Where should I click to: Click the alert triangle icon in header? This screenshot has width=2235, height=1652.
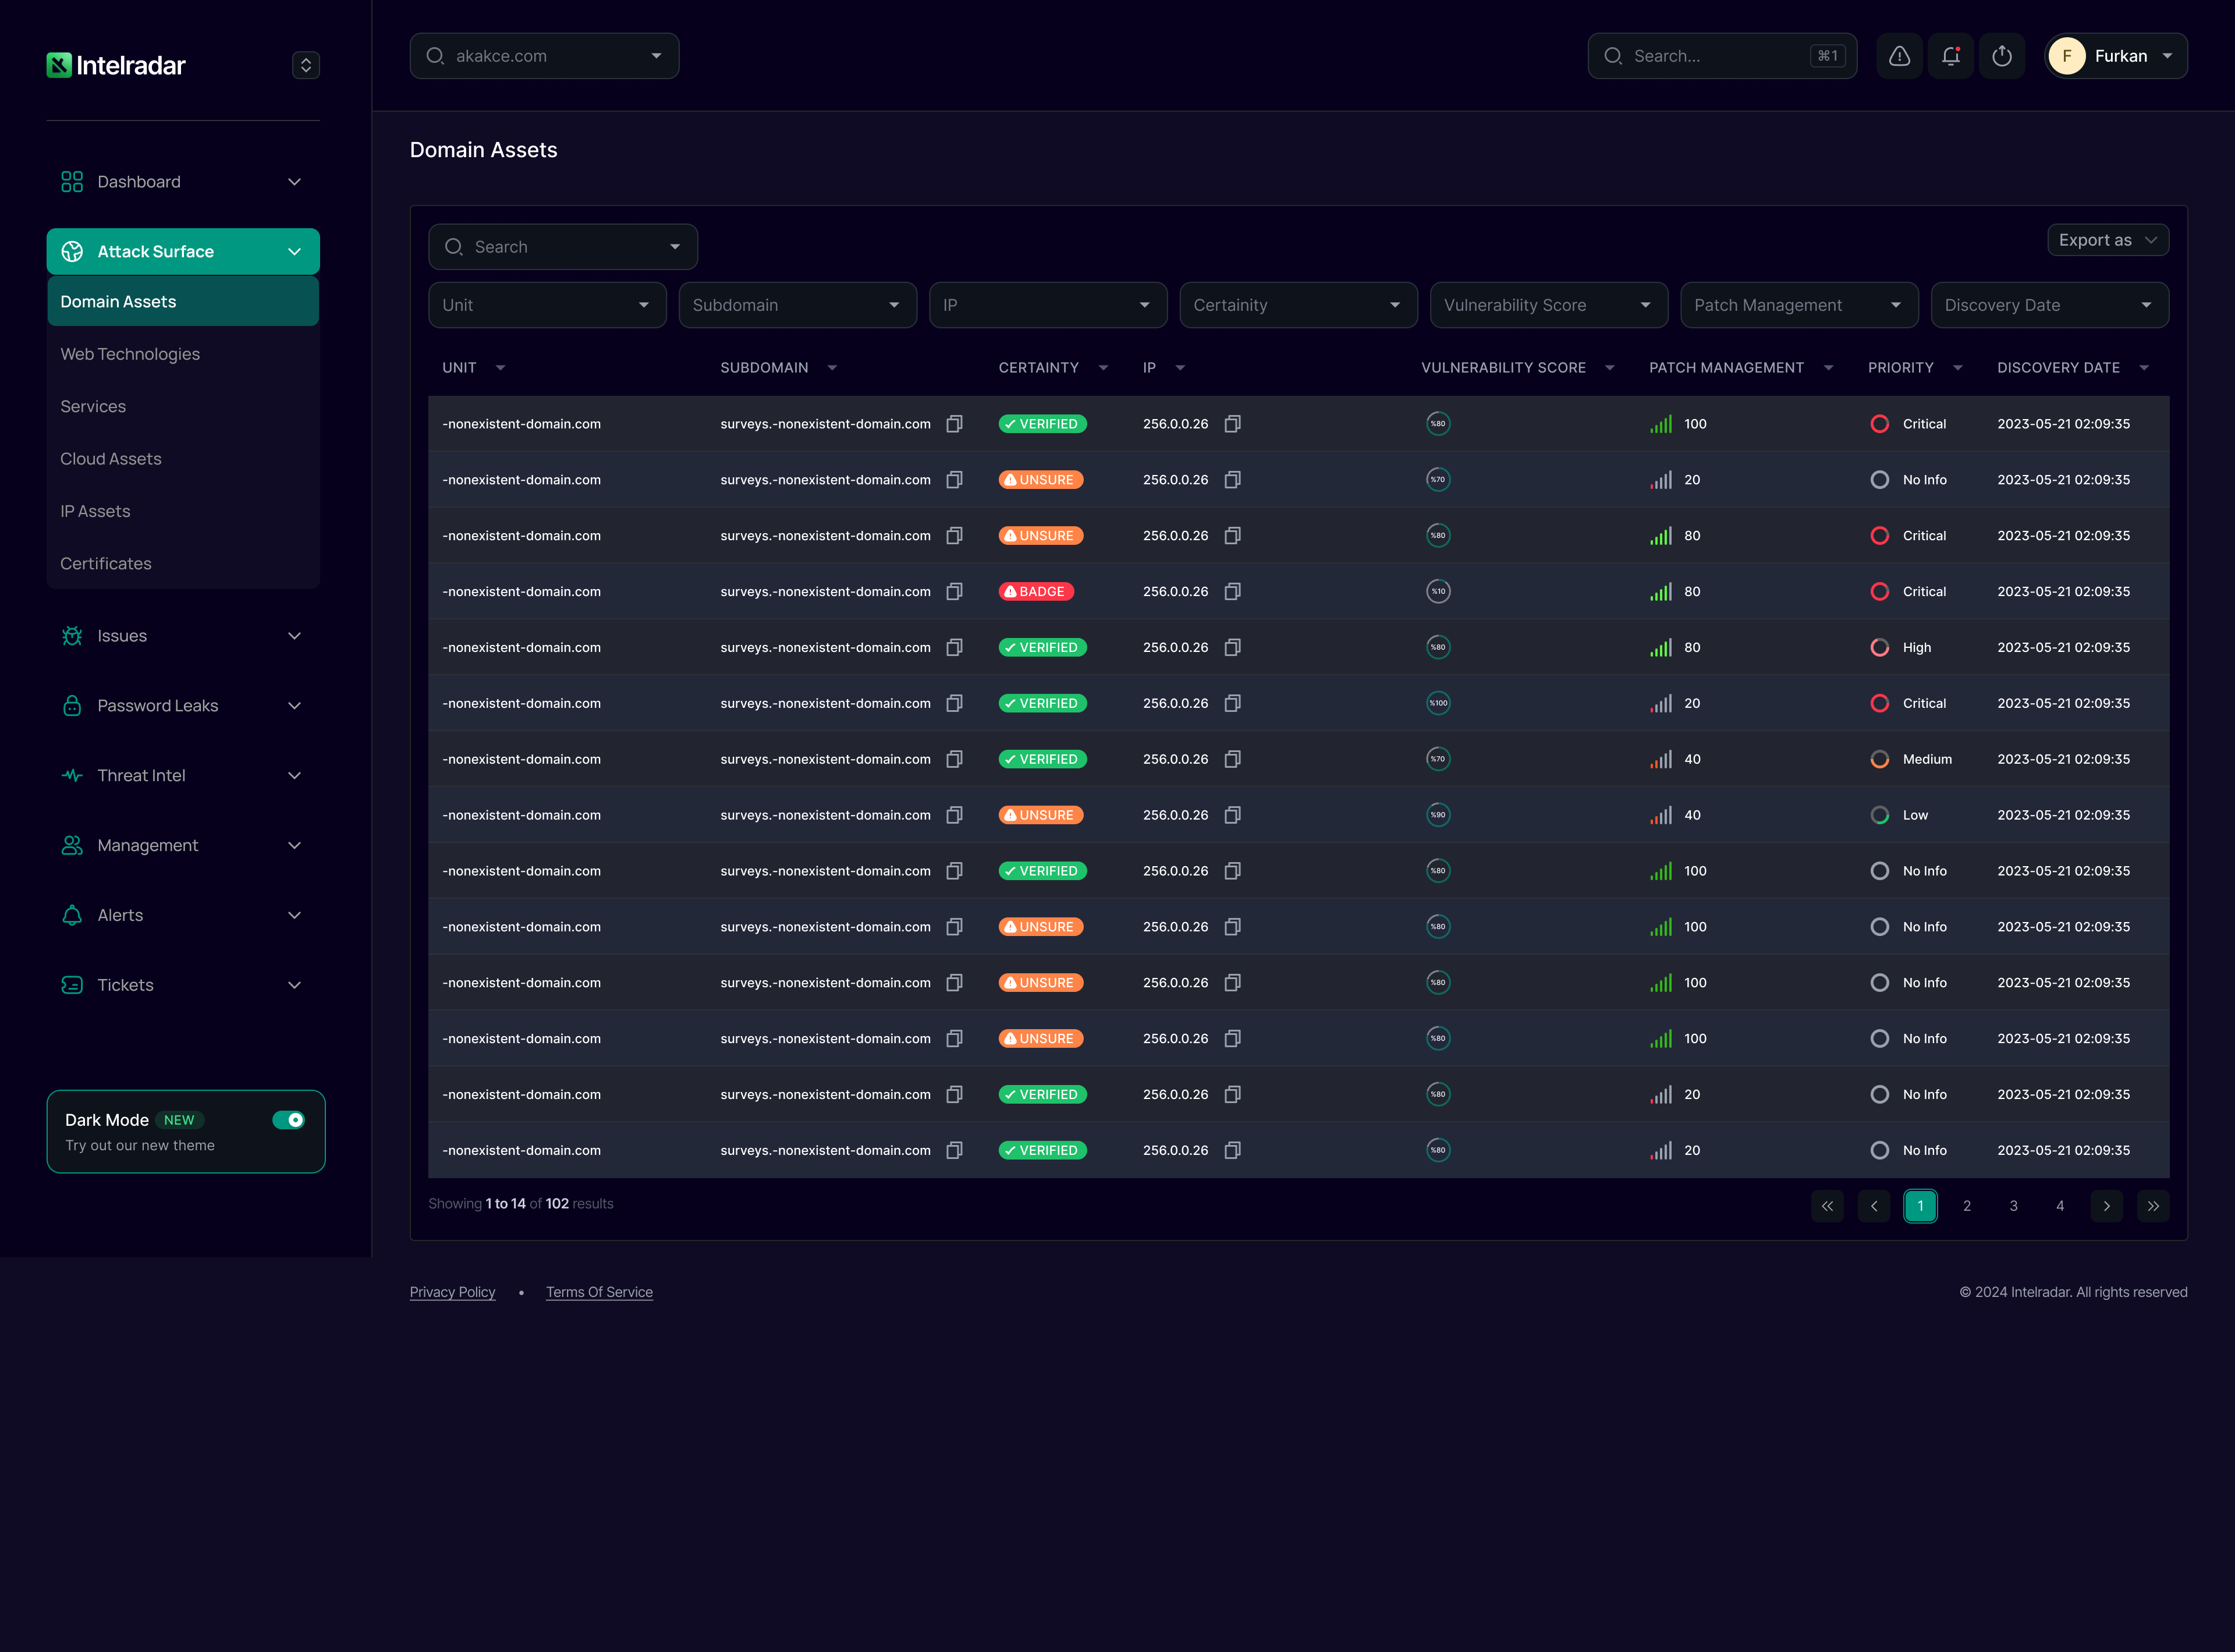point(1899,56)
